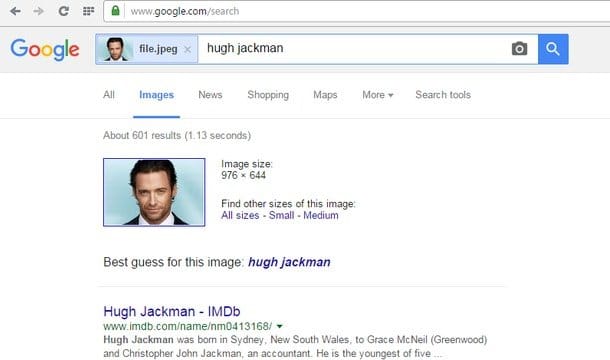The image size is (610, 360).
Task: Open the Hugh Jackman - IMDb result
Action: pyautogui.click(x=172, y=311)
